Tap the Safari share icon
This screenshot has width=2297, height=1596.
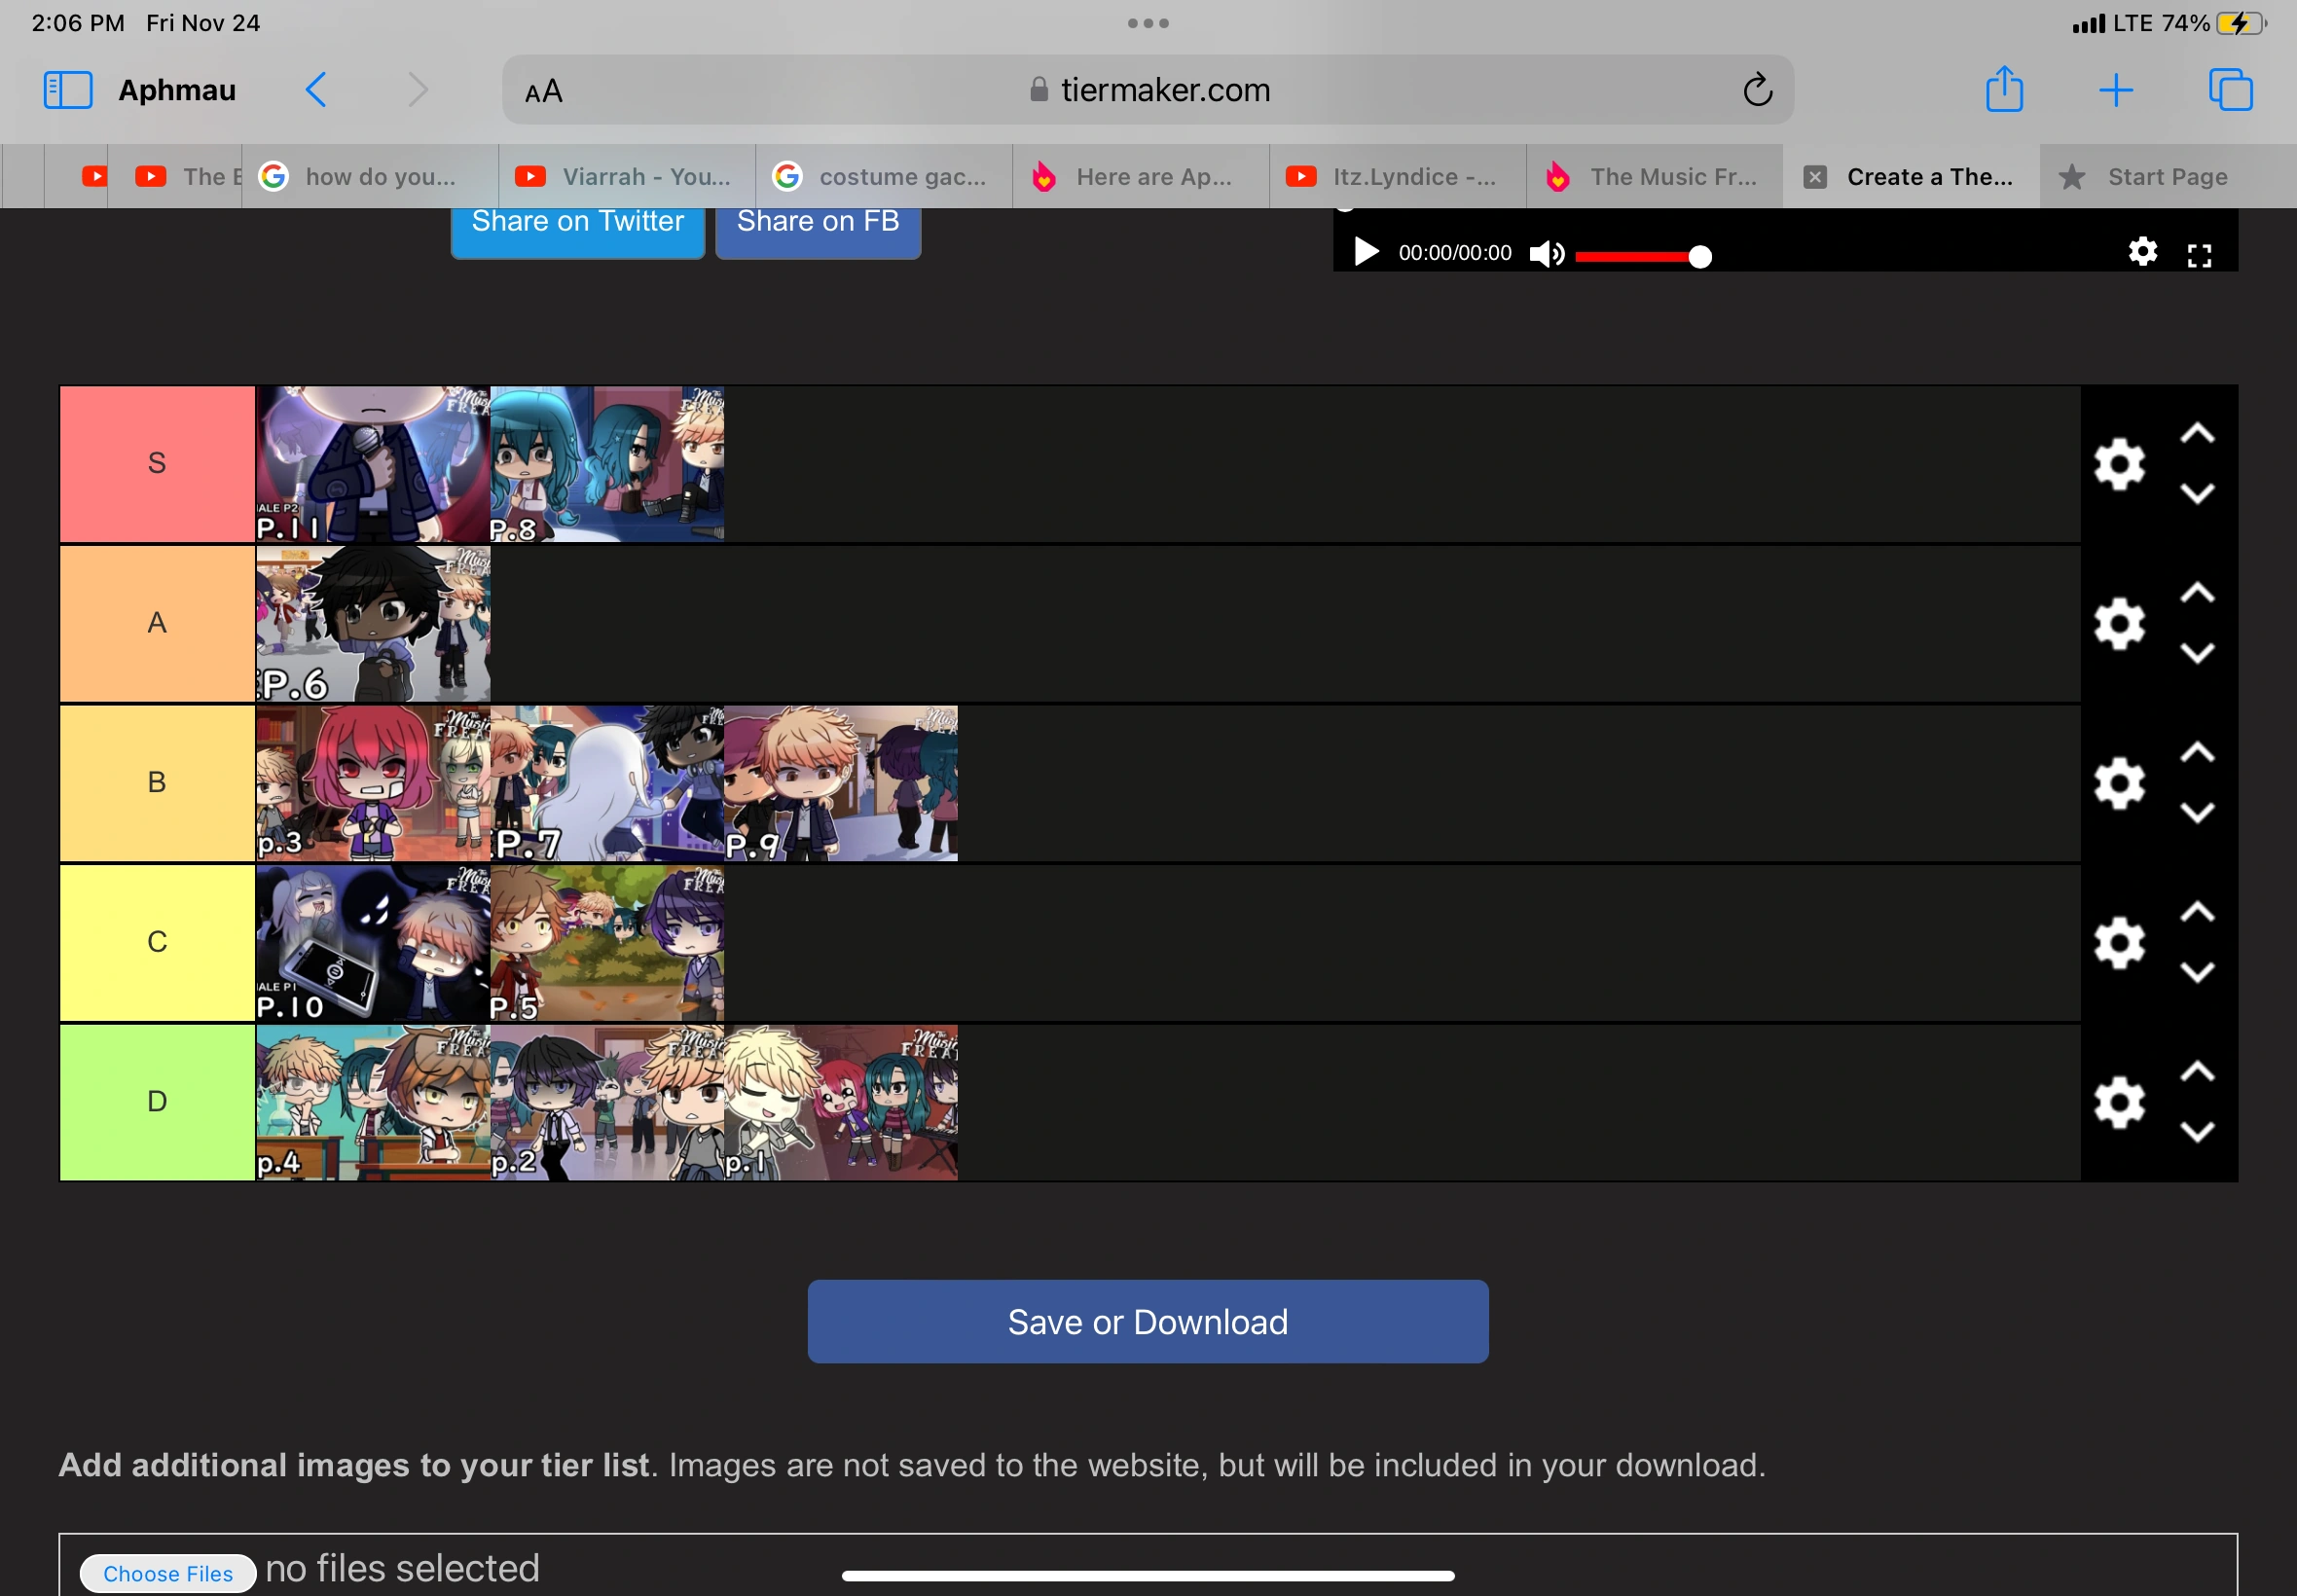pos(2003,90)
